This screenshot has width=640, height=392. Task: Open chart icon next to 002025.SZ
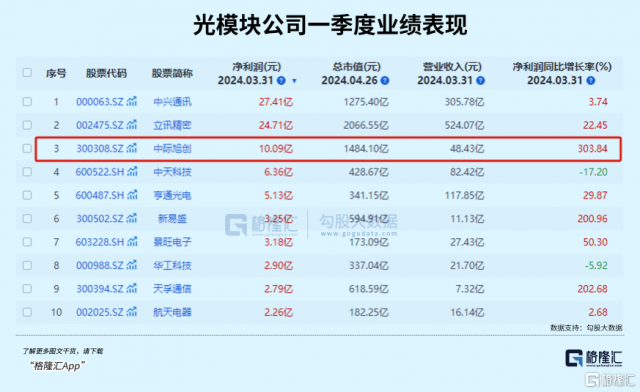[x=131, y=312]
